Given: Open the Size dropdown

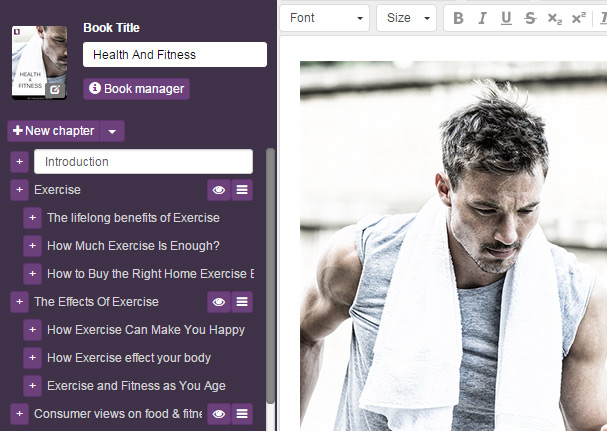Looking at the screenshot, I should (407, 18).
